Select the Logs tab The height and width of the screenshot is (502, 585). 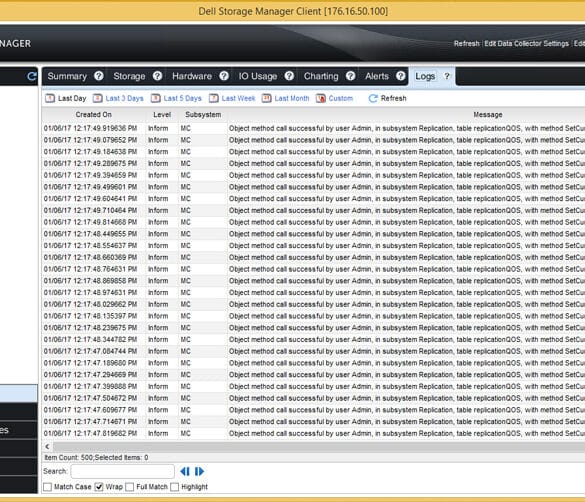425,76
